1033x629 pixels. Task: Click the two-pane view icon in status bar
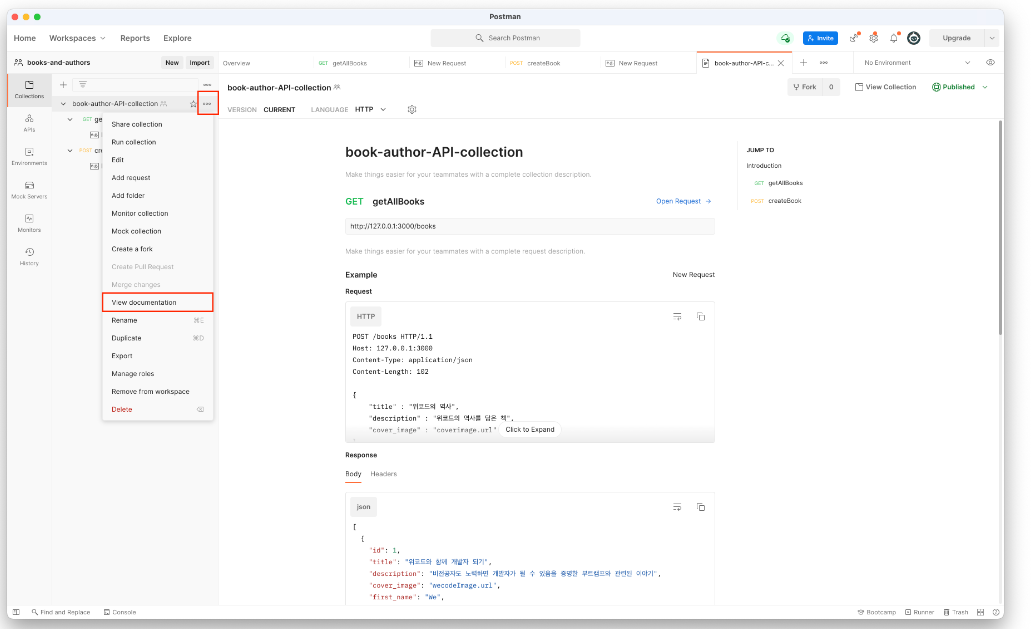coord(980,612)
